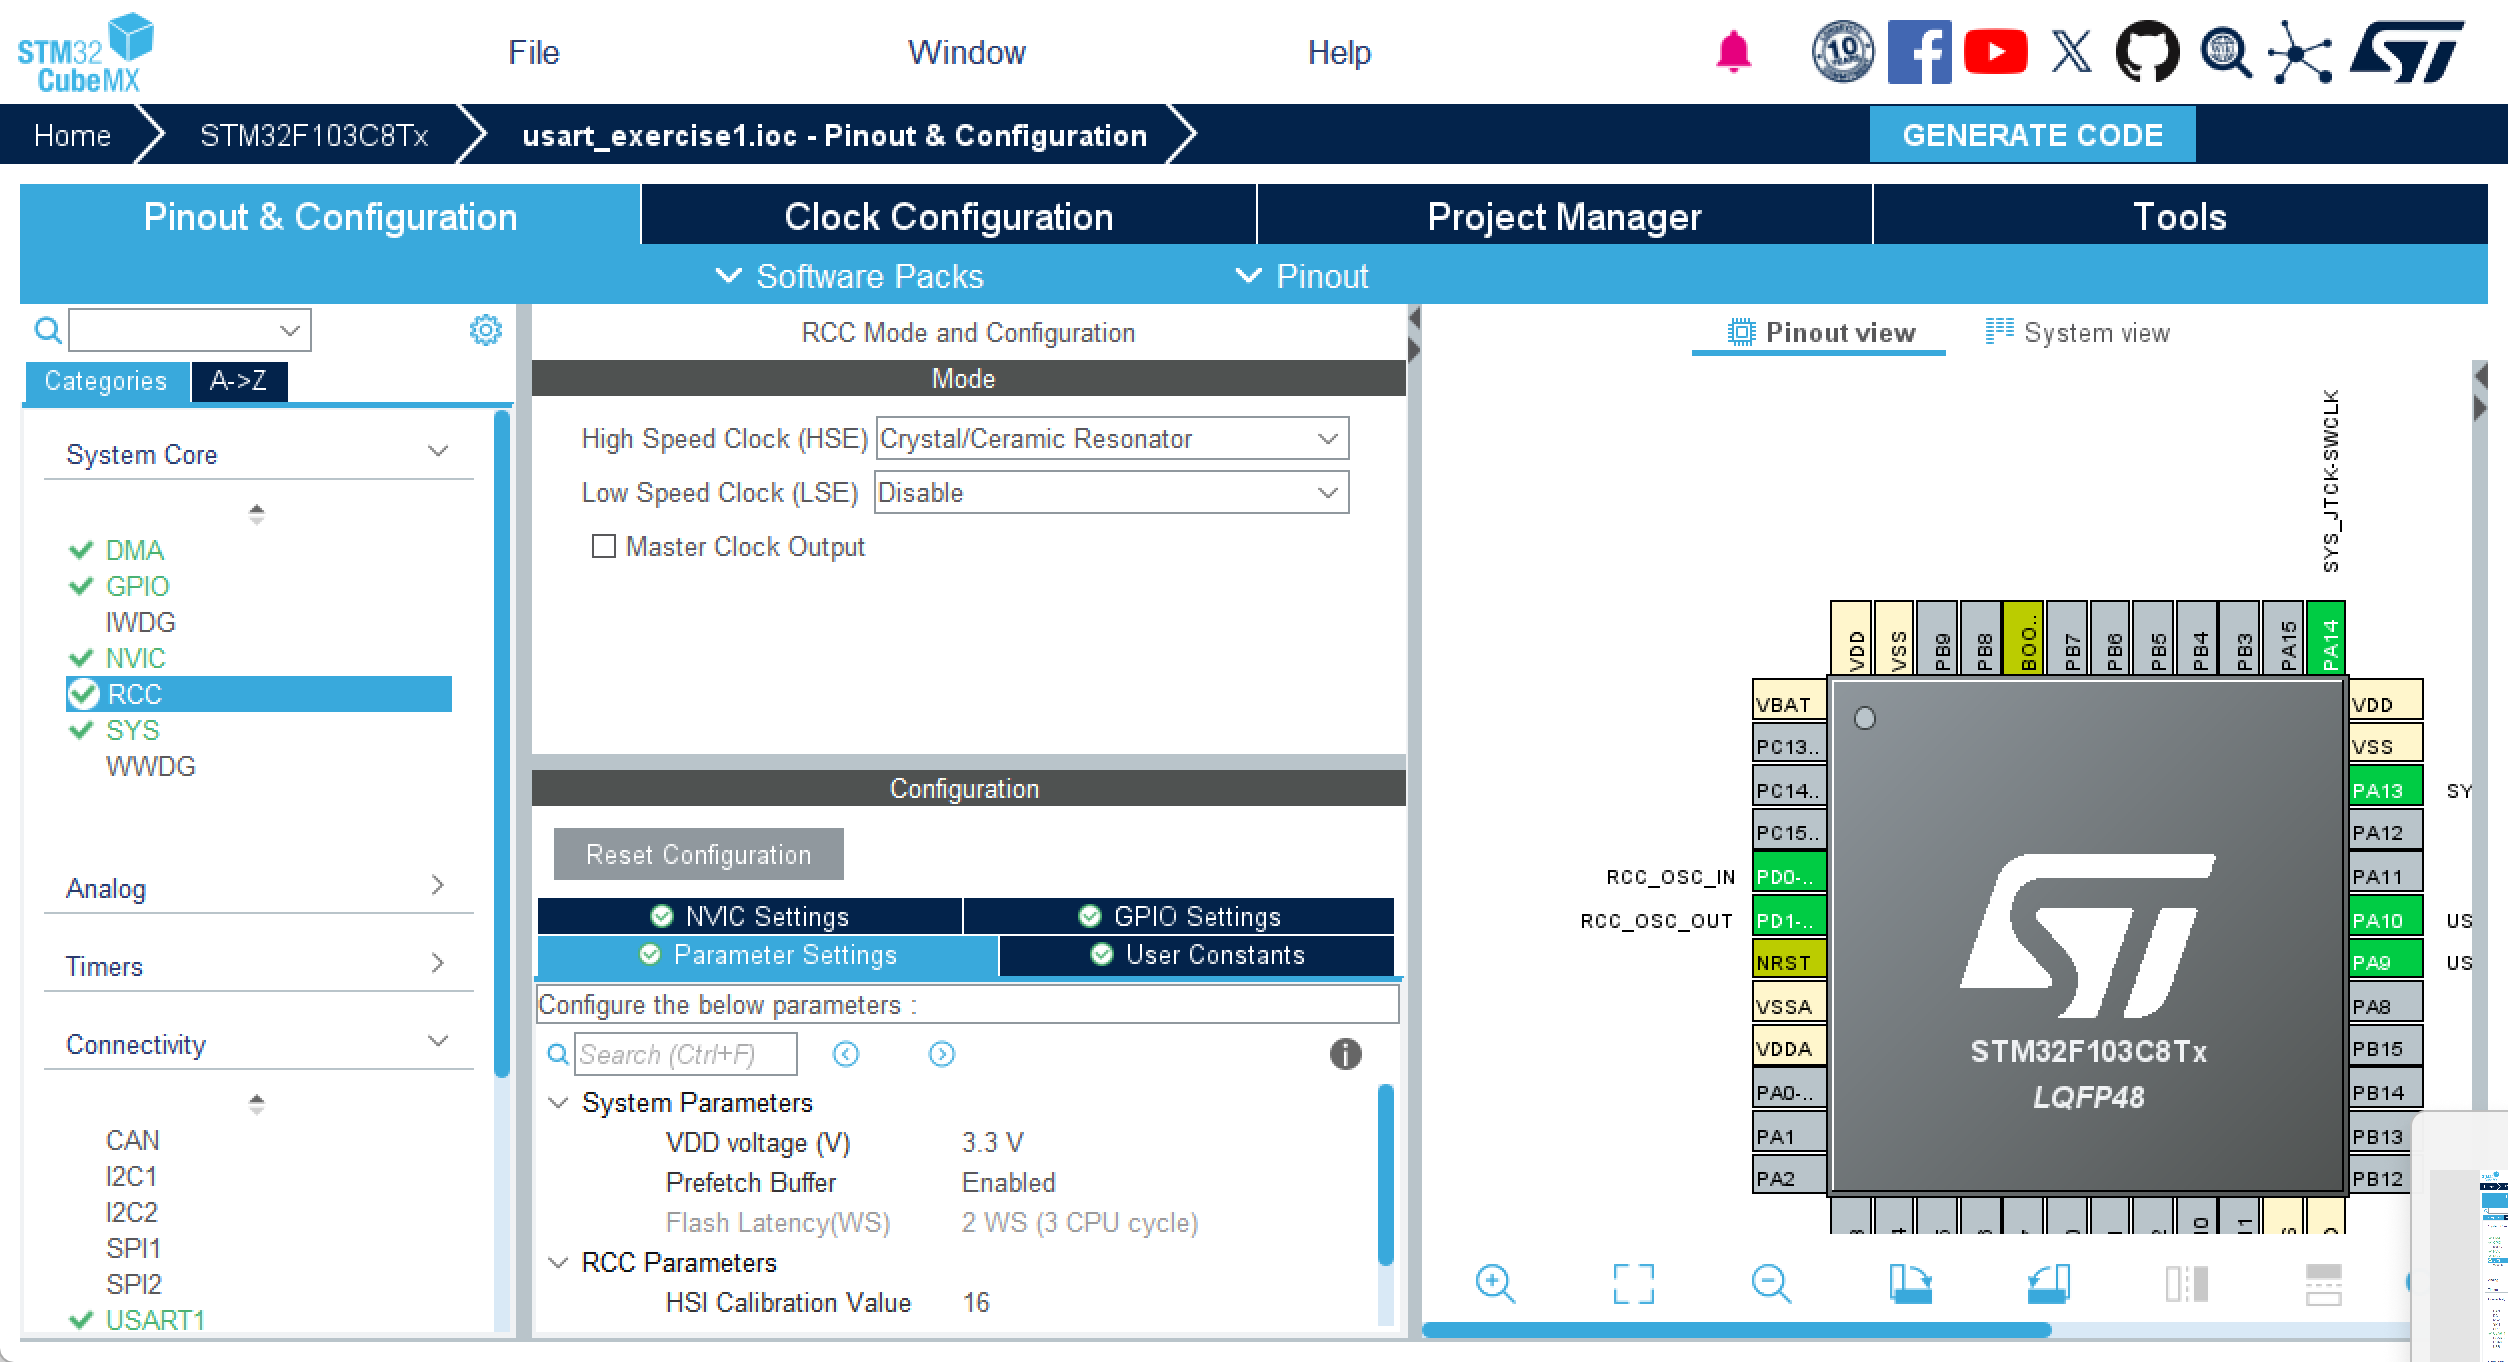The width and height of the screenshot is (2508, 1362).
Task: Open the notification bell
Action: (x=1733, y=52)
